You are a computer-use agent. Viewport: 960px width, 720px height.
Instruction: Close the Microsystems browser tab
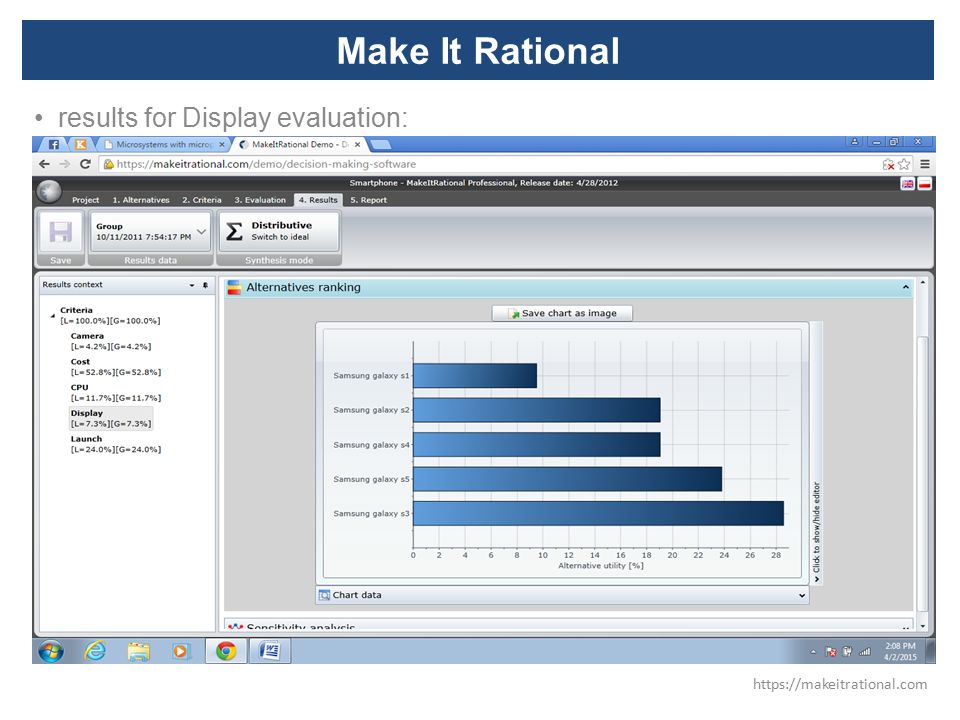click(x=222, y=144)
